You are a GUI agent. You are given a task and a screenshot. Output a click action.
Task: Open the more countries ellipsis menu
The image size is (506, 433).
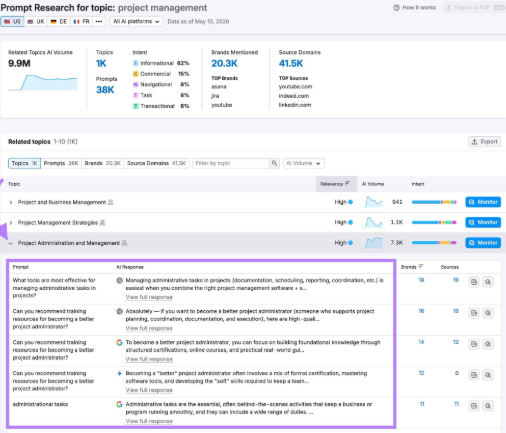point(99,21)
